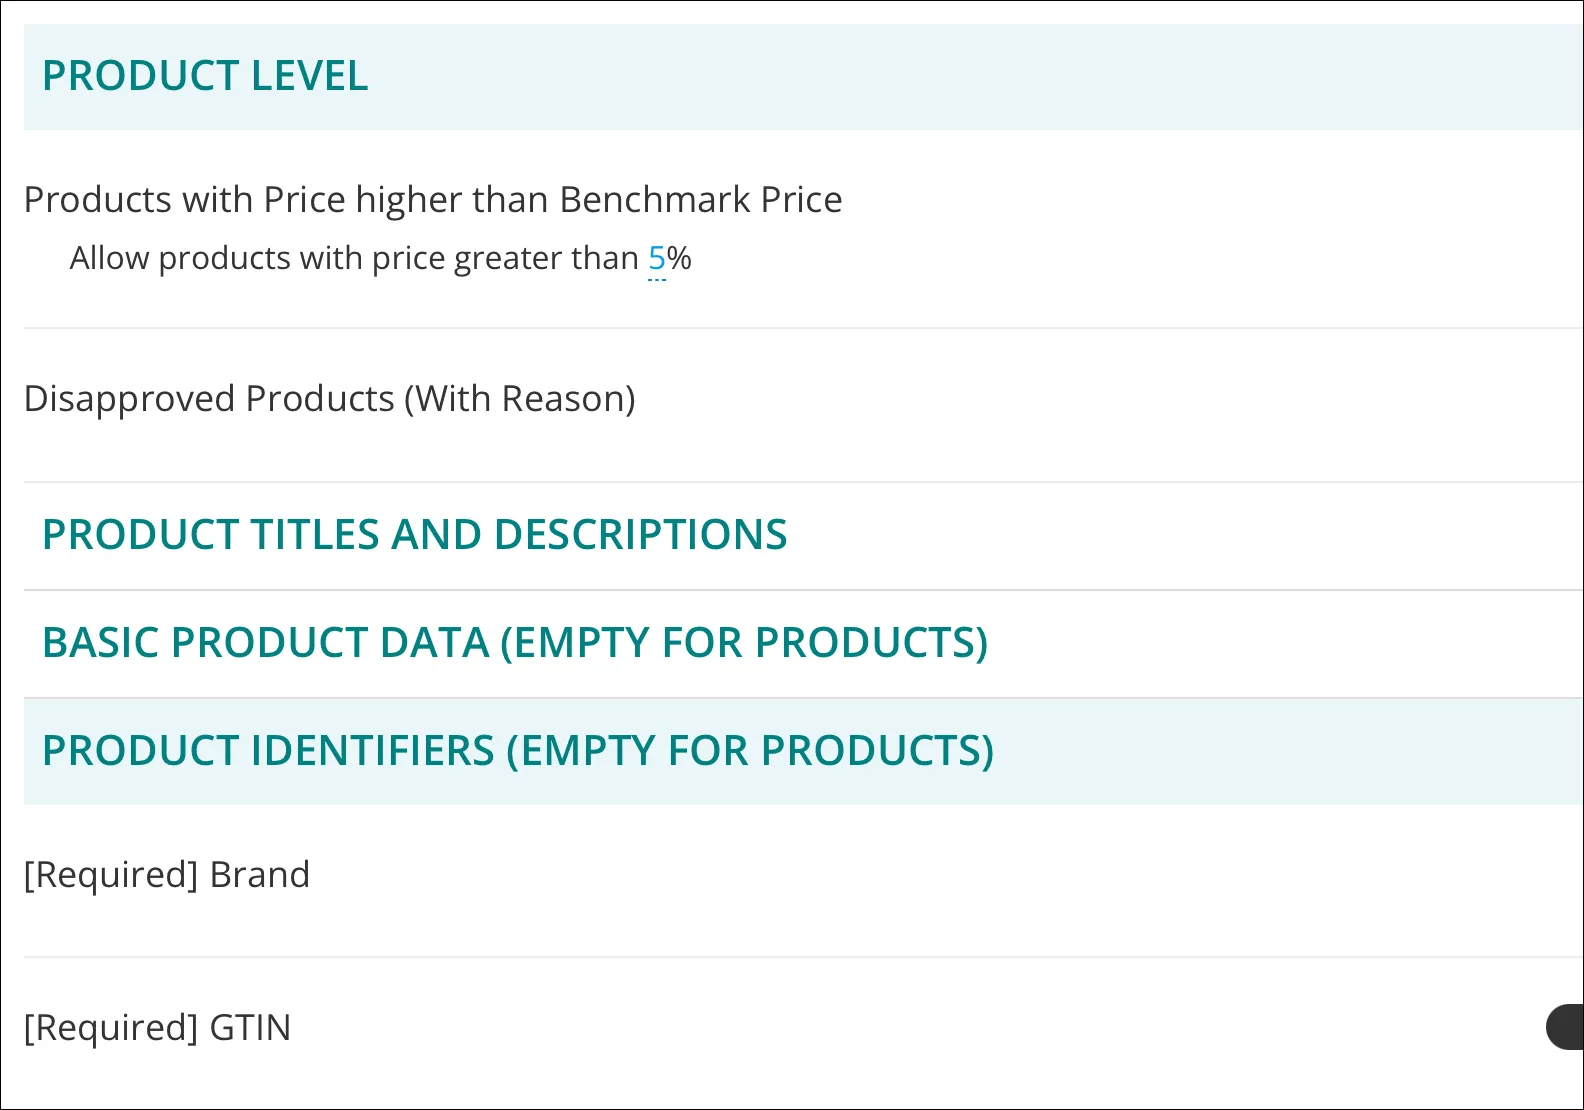Click the '(With Reason)' text
Image resolution: width=1584 pixels, height=1110 pixels.
520,399
